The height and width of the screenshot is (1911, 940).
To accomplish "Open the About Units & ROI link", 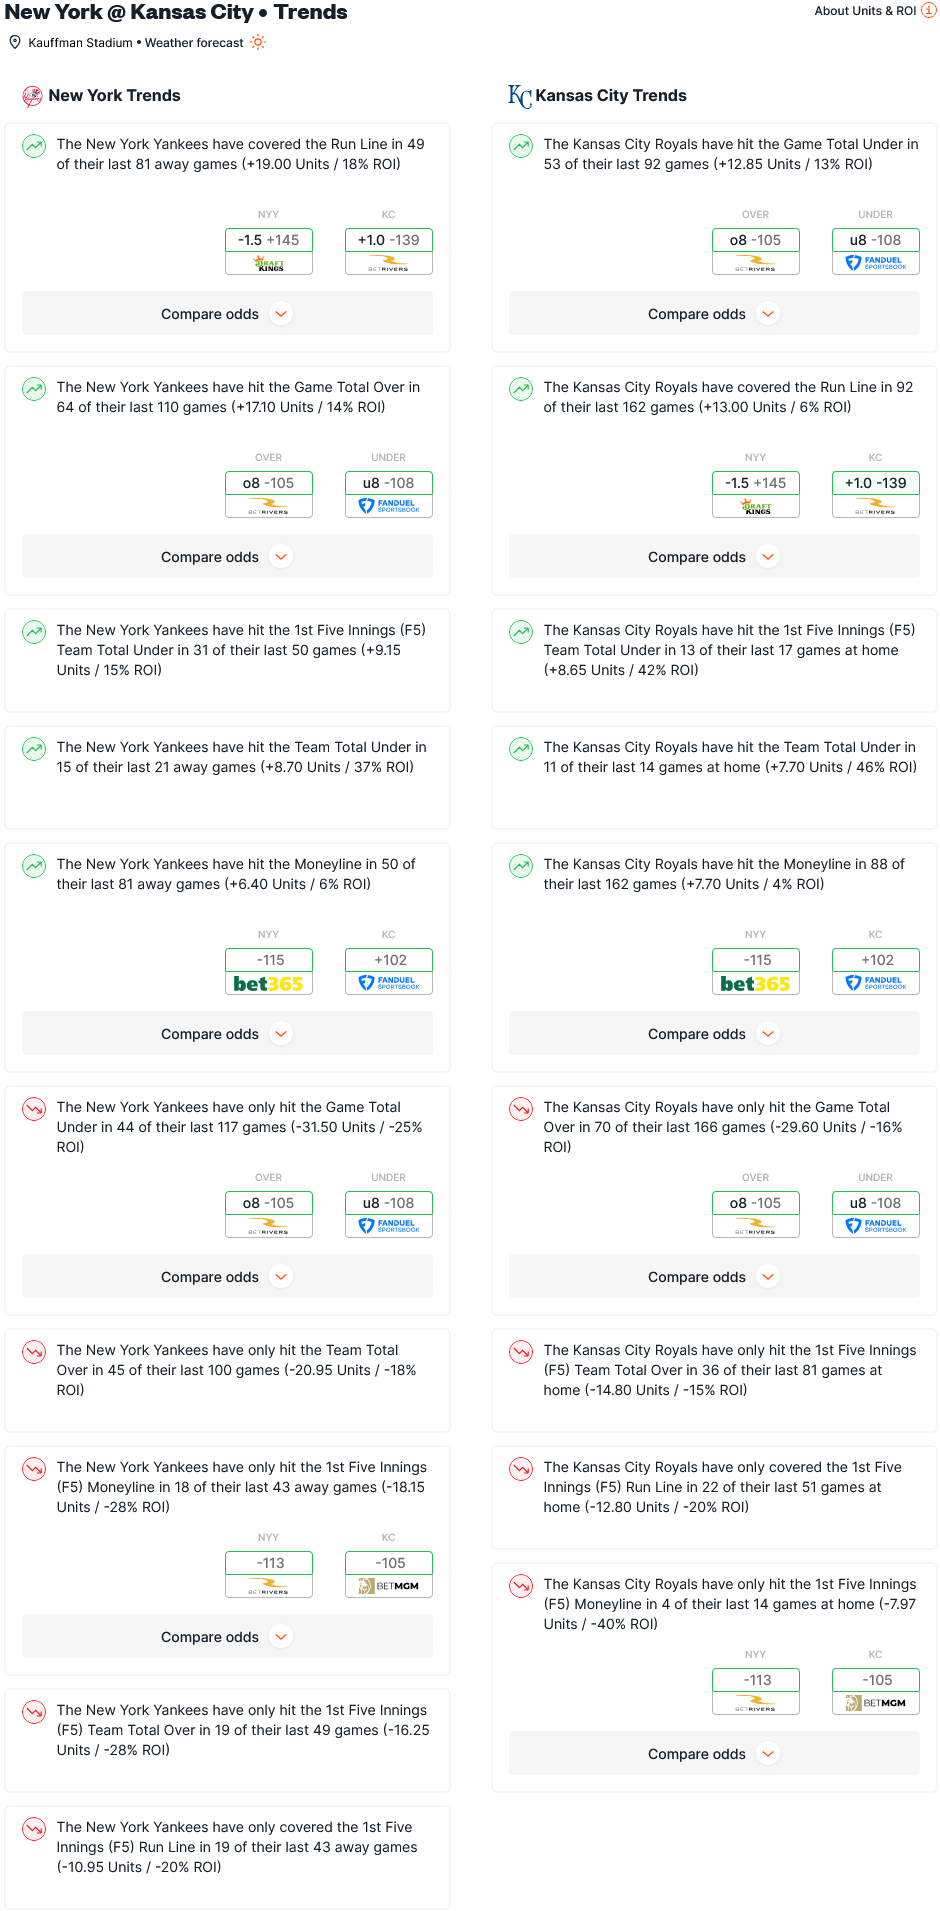I will pos(865,11).
